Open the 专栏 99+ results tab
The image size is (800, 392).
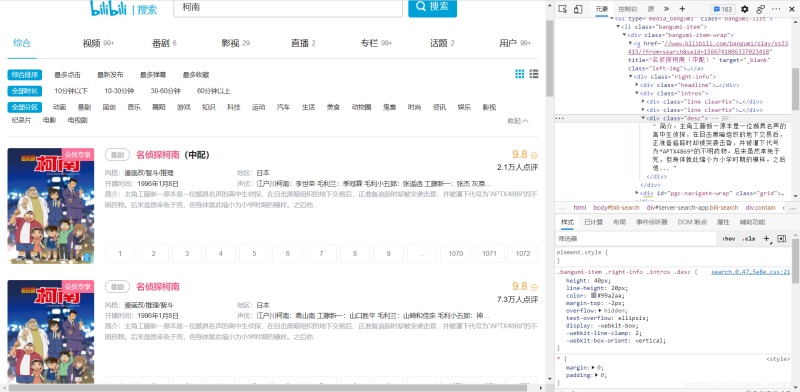pos(376,43)
